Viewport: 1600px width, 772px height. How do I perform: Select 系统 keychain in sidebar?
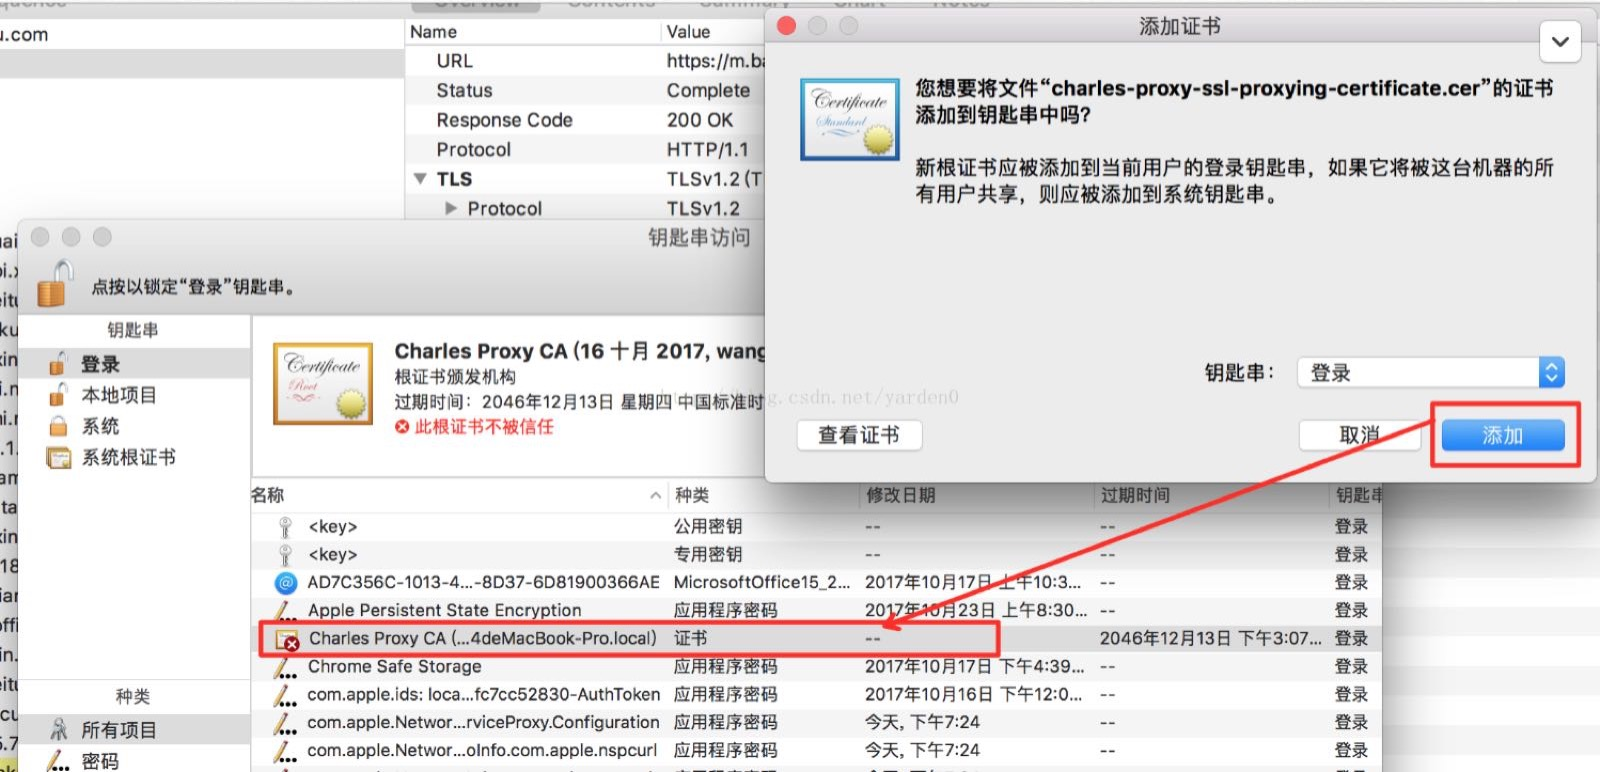(134, 426)
